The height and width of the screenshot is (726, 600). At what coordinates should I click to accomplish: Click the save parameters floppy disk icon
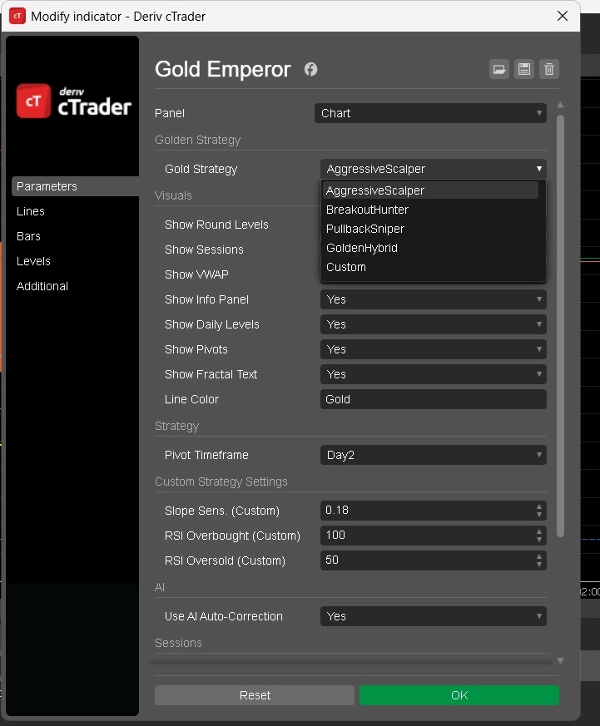click(x=524, y=69)
